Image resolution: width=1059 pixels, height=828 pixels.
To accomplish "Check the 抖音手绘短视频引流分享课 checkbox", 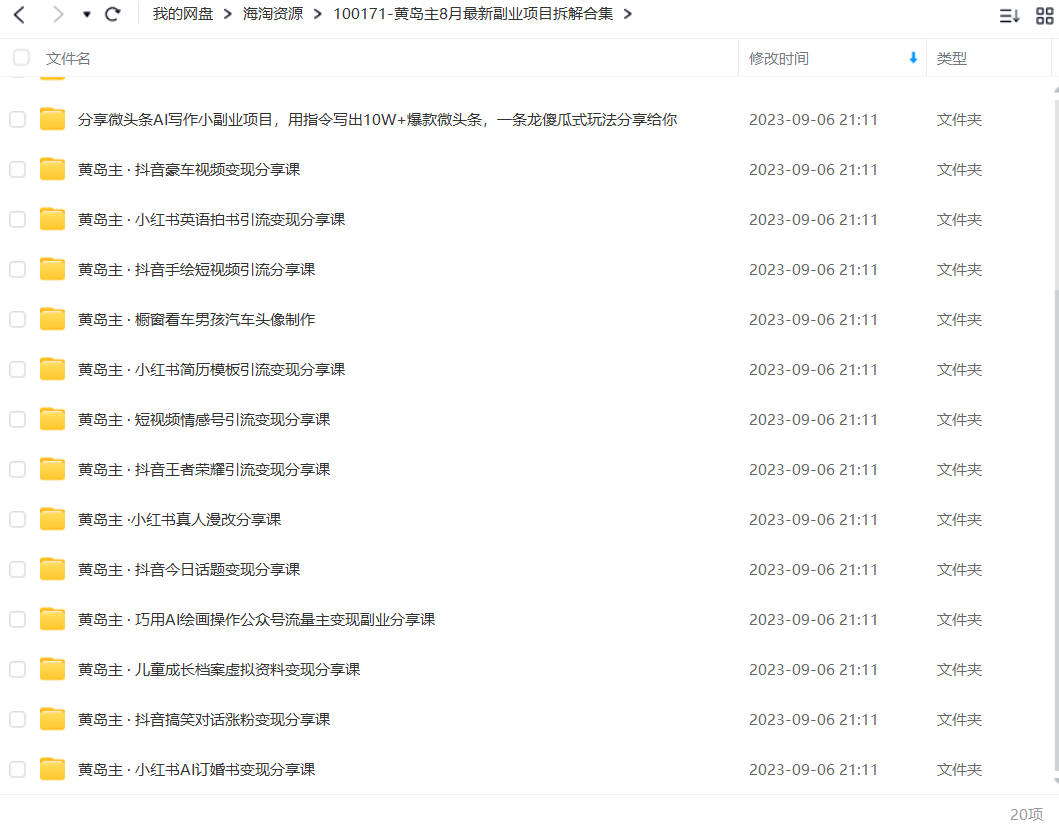I will (18, 269).
